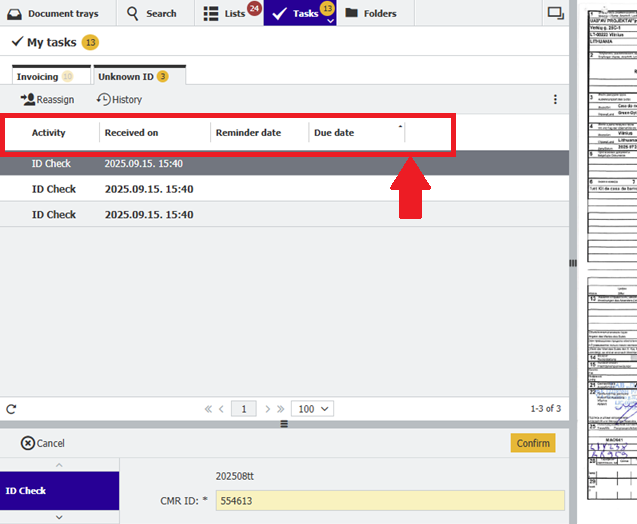The height and width of the screenshot is (524, 637).
Task: Open the task History
Action: pyautogui.click(x=119, y=99)
